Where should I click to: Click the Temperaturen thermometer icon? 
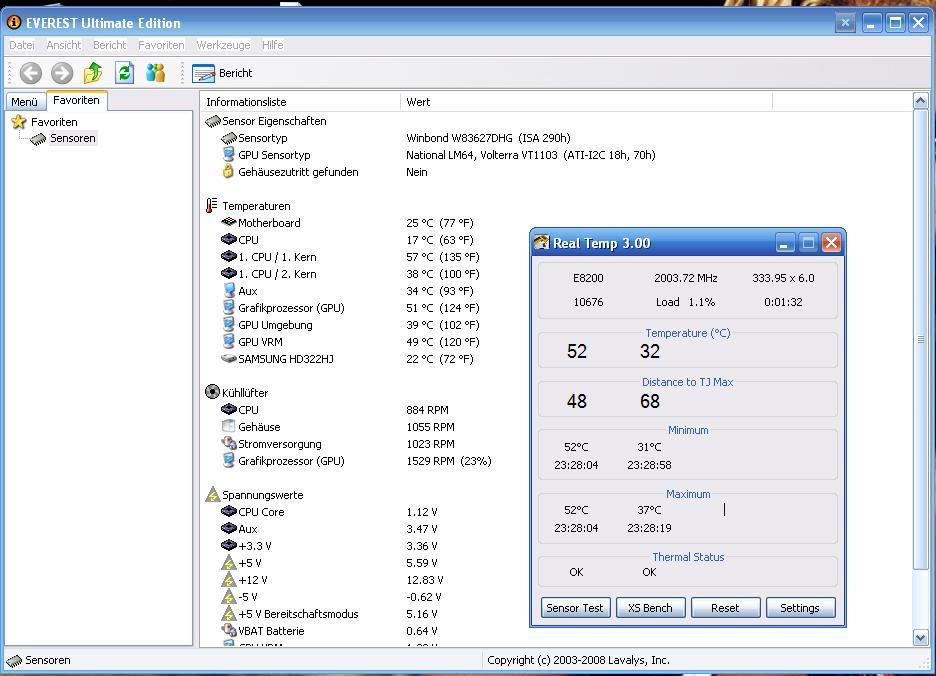pyautogui.click(x=211, y=205)
